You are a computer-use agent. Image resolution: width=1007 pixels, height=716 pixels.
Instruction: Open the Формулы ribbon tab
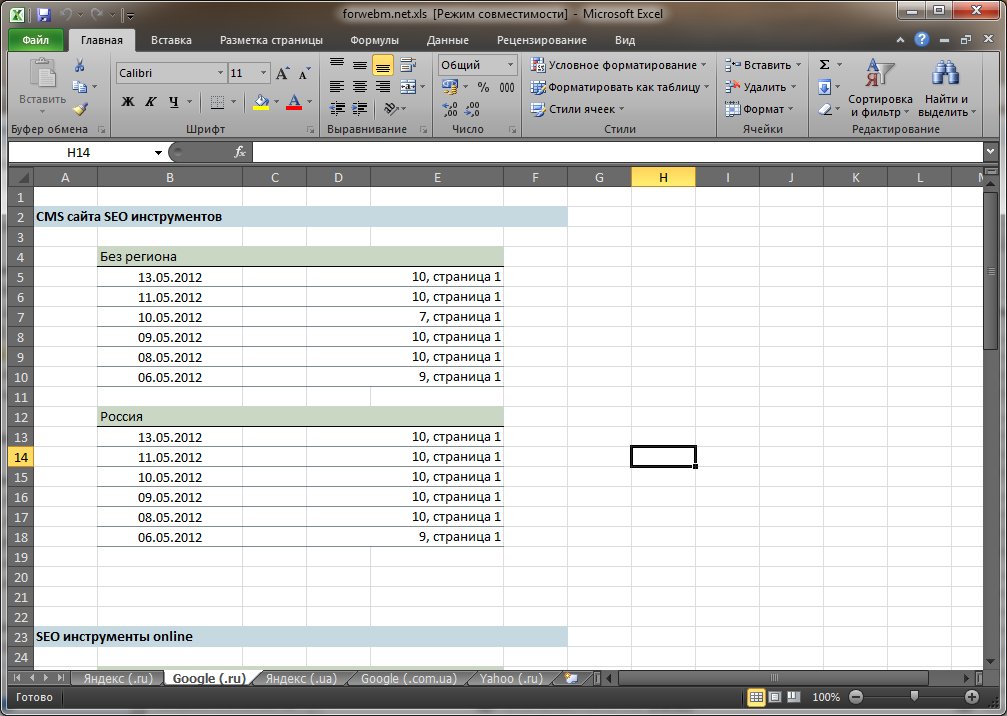coord(374,40)
